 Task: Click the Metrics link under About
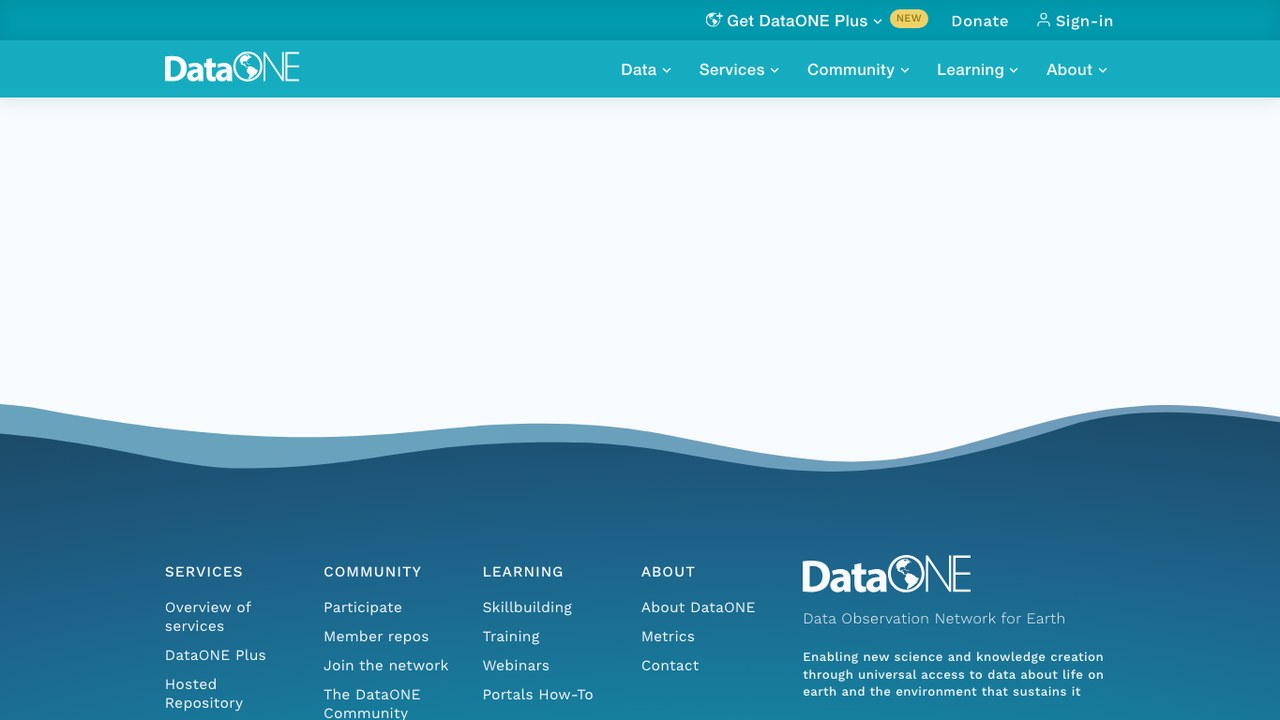click(668, 637)
